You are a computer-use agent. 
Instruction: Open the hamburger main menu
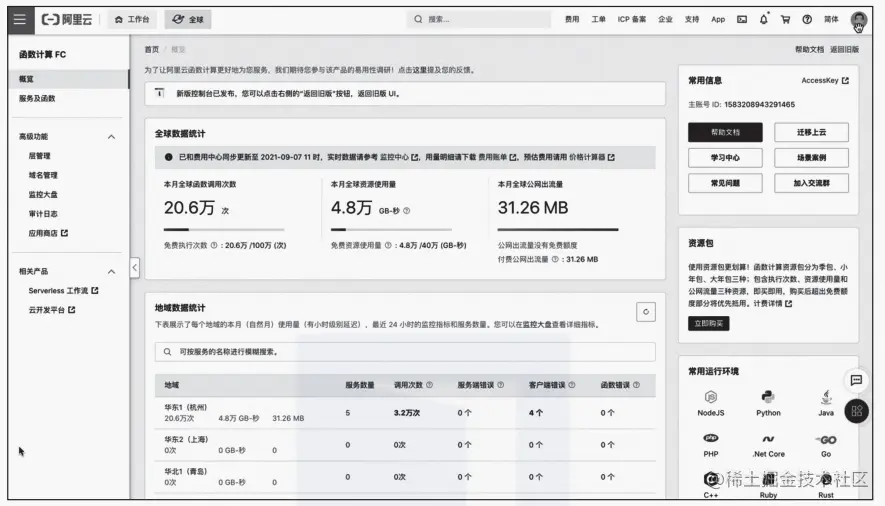pos(20,19)
